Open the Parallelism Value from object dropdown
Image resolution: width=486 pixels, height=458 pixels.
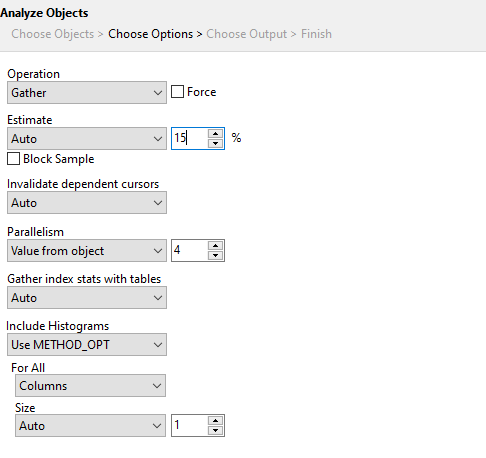(87, 250)
